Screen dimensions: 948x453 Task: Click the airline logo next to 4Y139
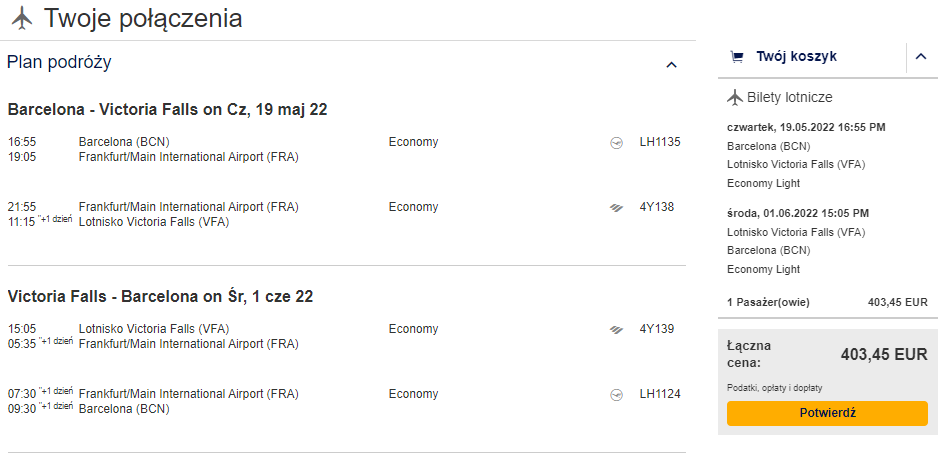(x=616, y=330)
